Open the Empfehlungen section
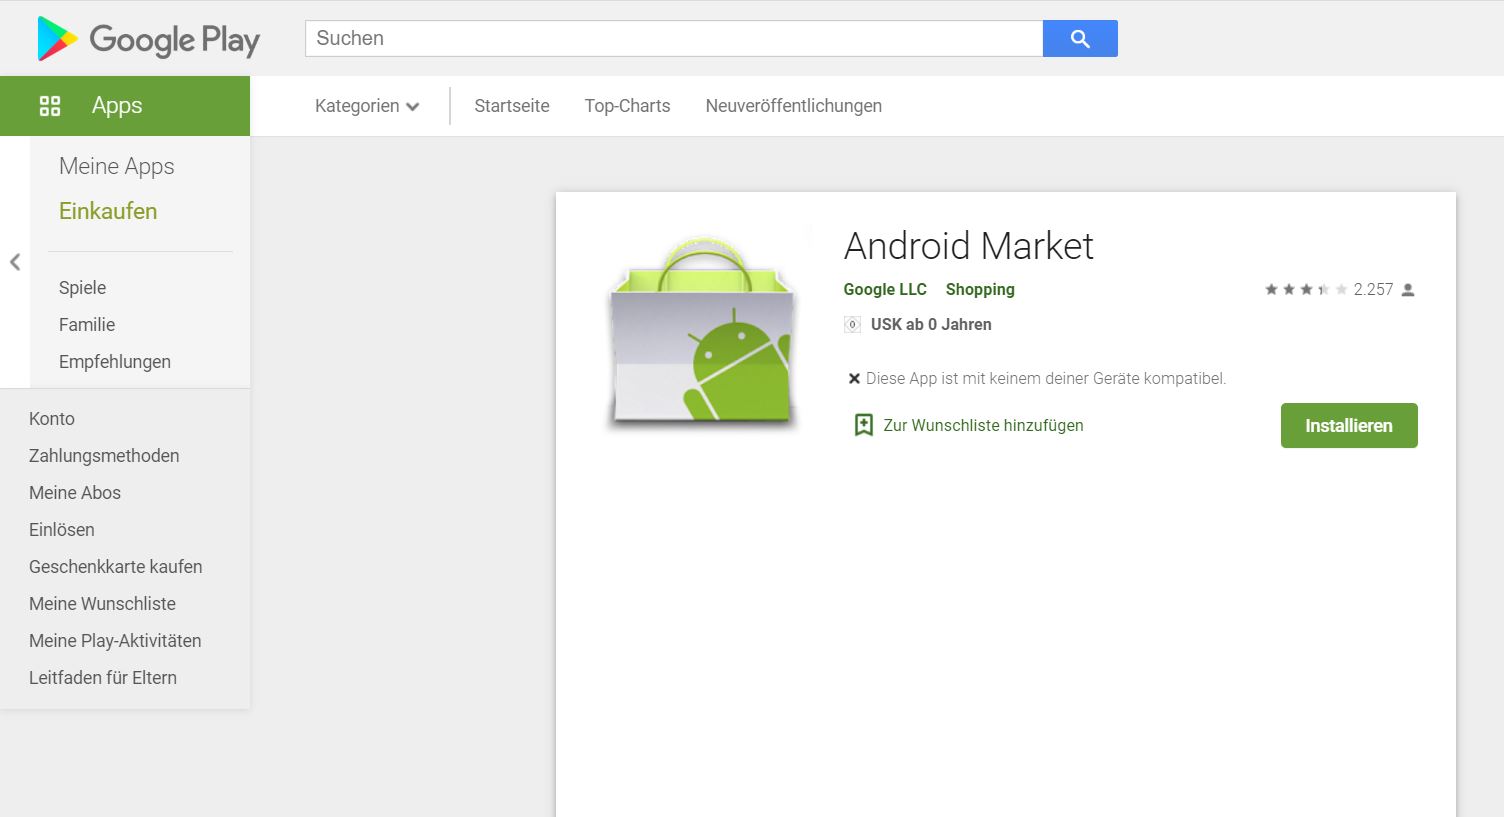Image resolution: width=1504 pixels, height=817 pixels. [115, 362]
